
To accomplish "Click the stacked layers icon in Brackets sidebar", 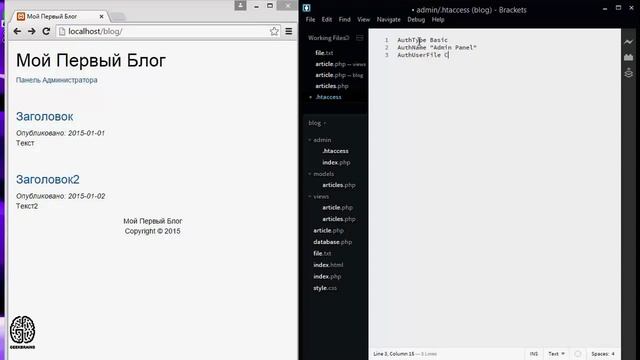I will [x=629, y=73].
